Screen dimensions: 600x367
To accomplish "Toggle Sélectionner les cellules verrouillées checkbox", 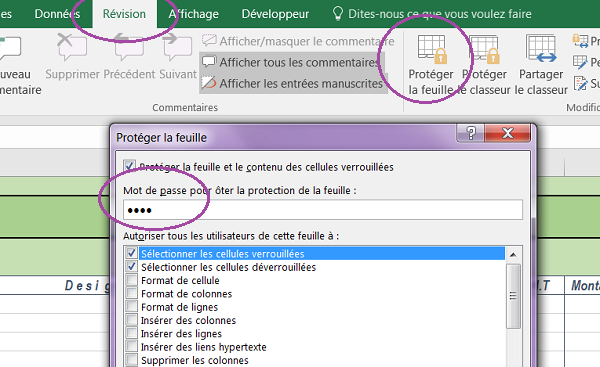I will (x=132, y=253).
